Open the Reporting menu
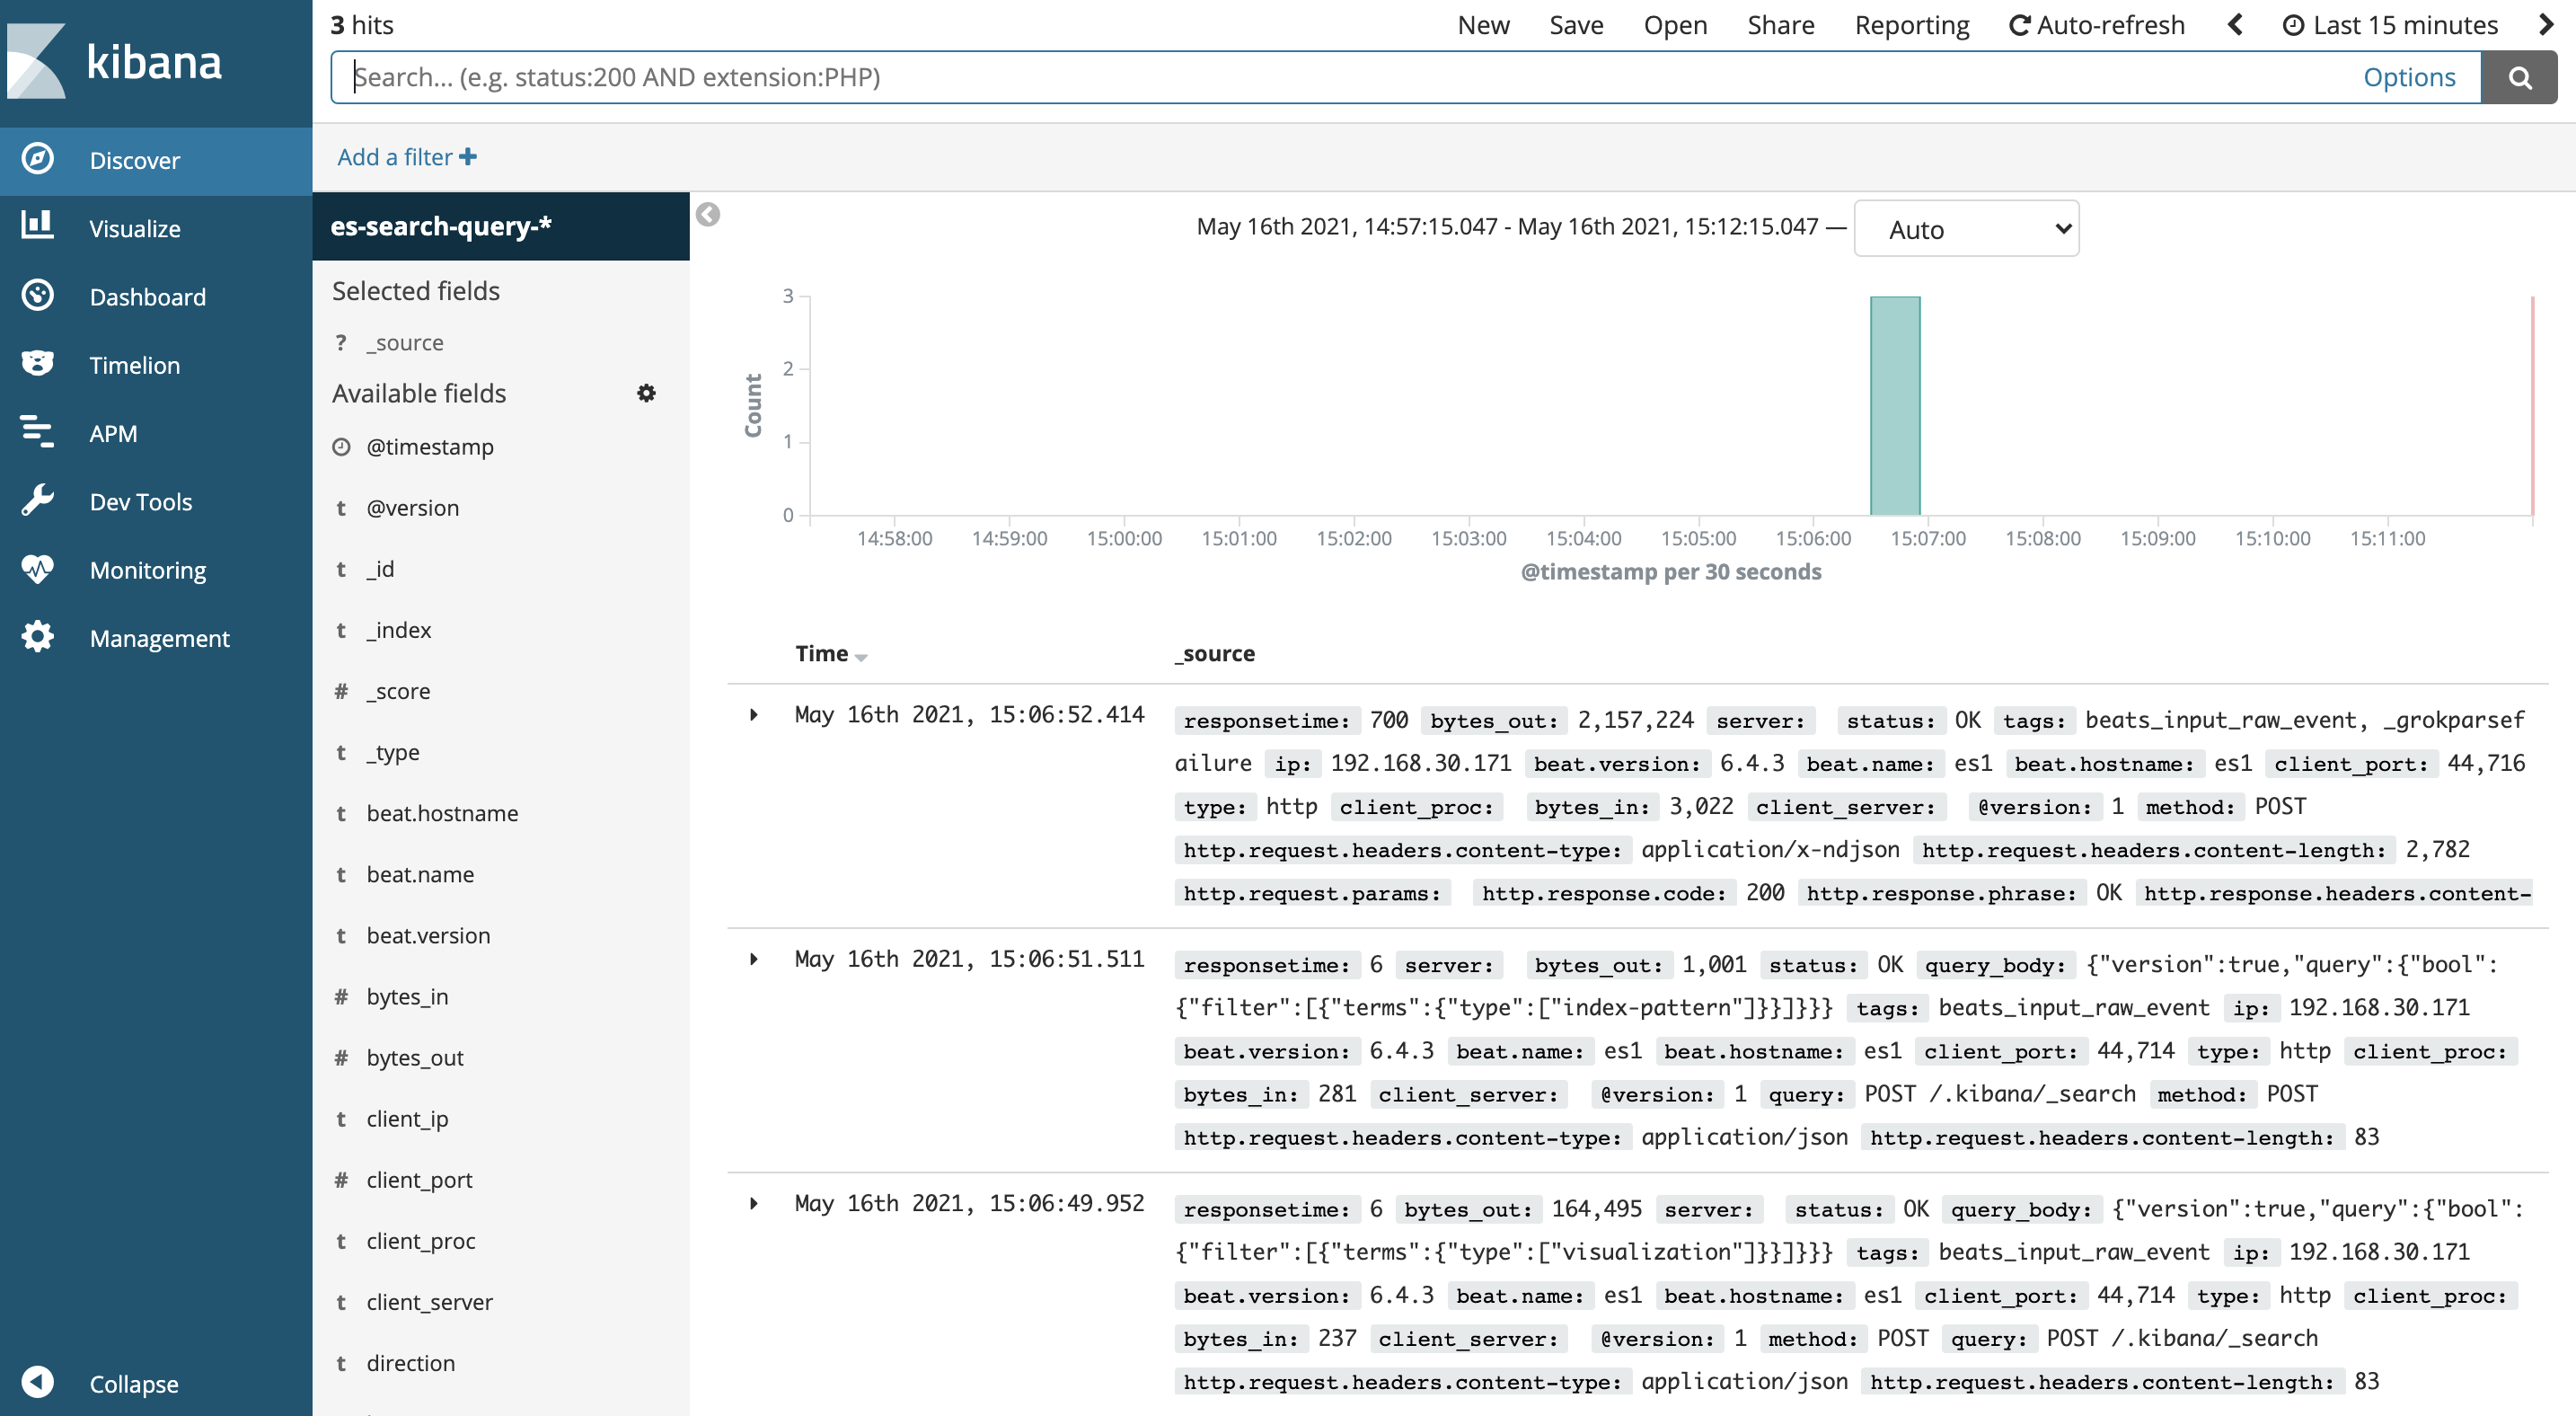 (1911, 25)
